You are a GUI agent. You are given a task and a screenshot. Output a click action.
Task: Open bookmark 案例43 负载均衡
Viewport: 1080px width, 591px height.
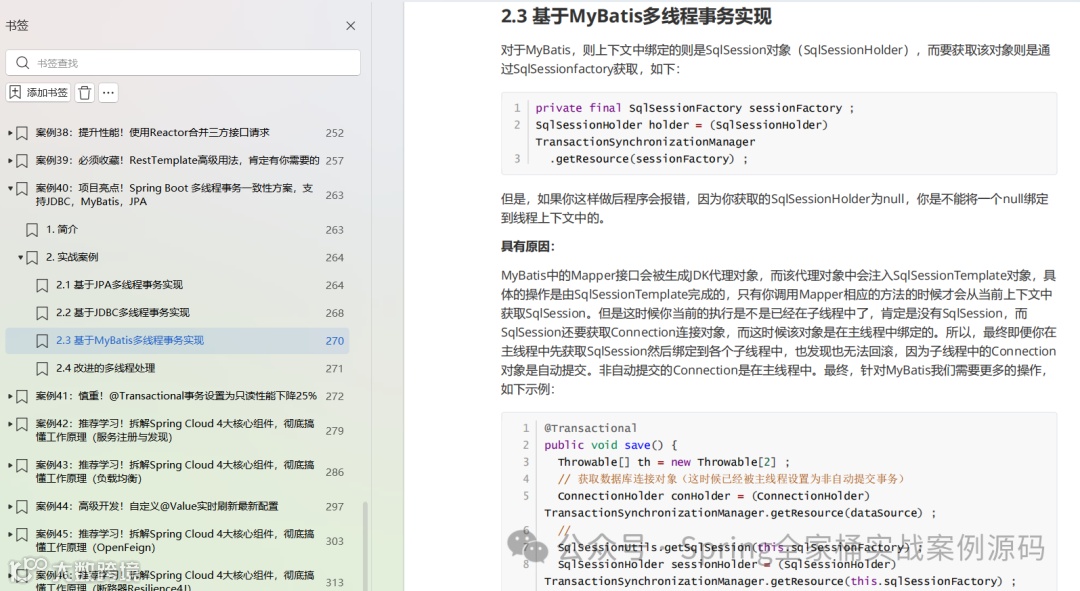(174, 471)
